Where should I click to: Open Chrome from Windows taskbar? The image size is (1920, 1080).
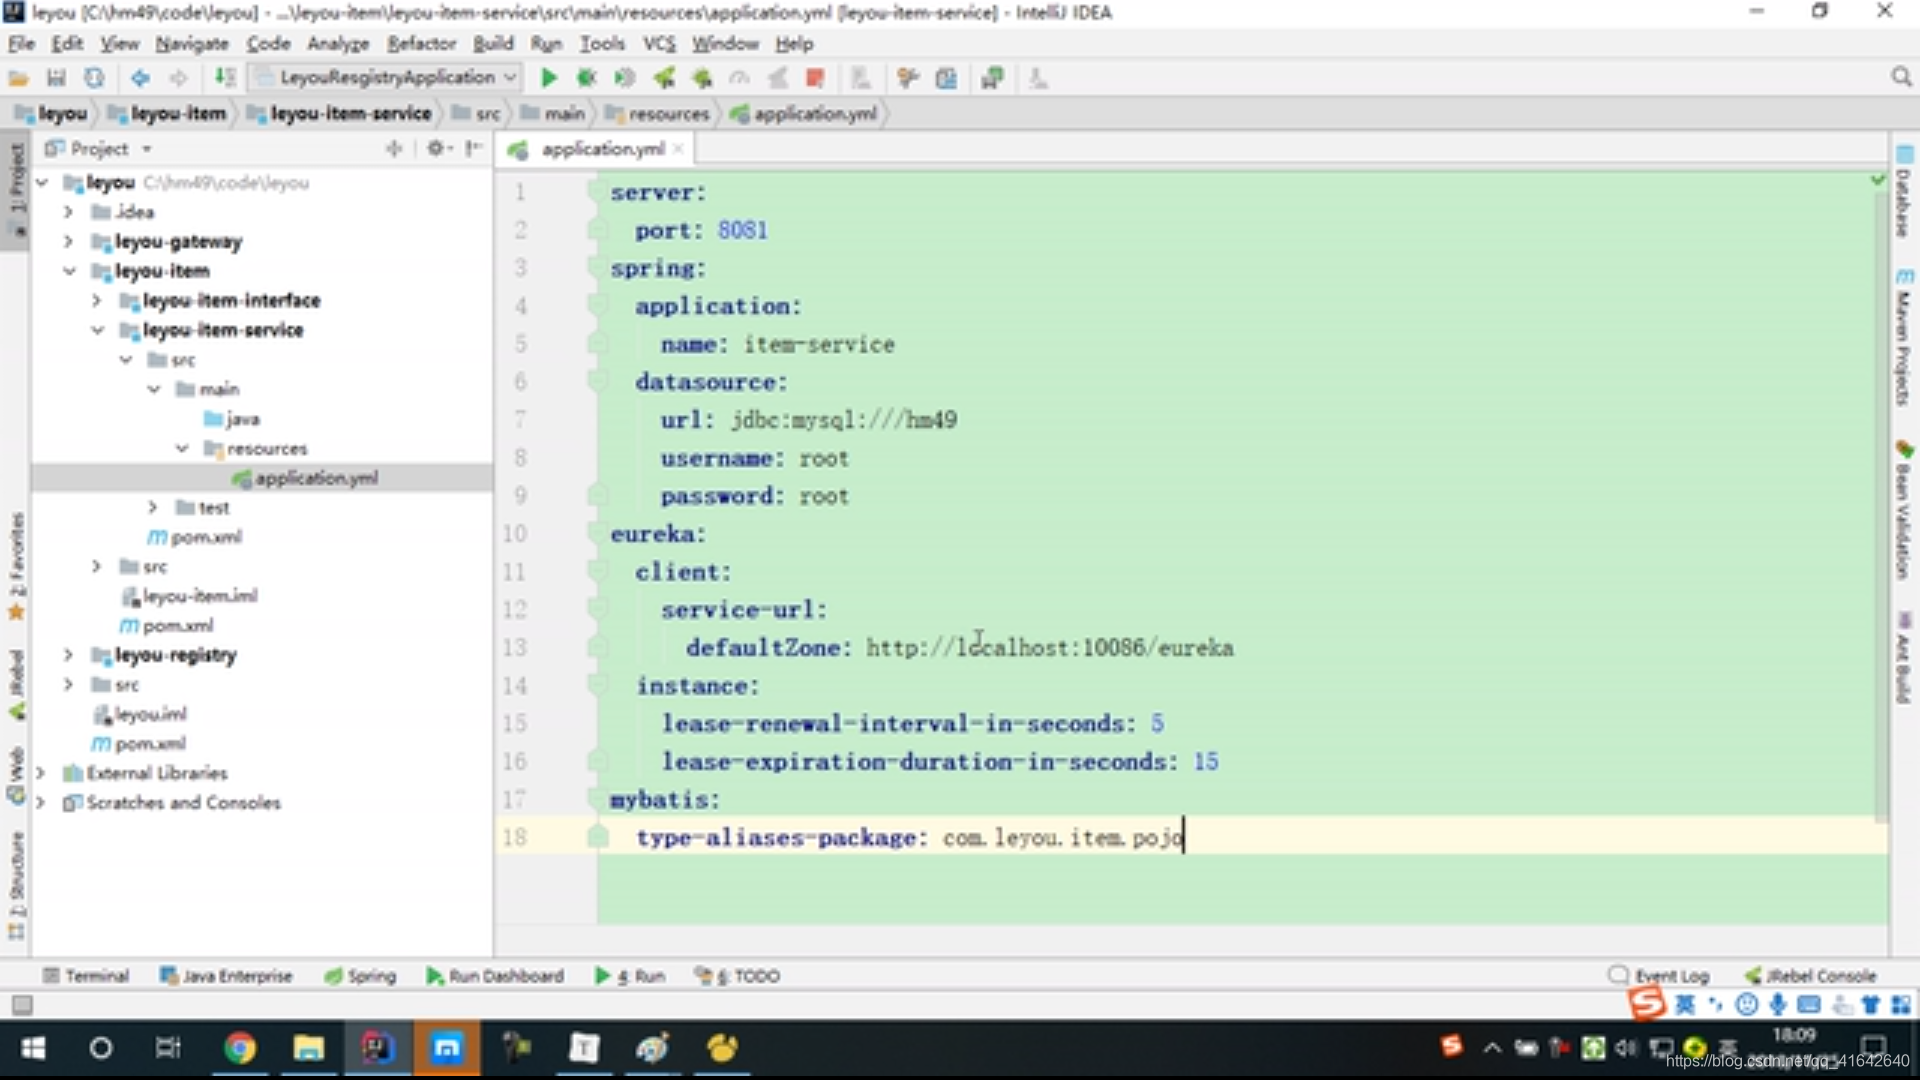239,1048
